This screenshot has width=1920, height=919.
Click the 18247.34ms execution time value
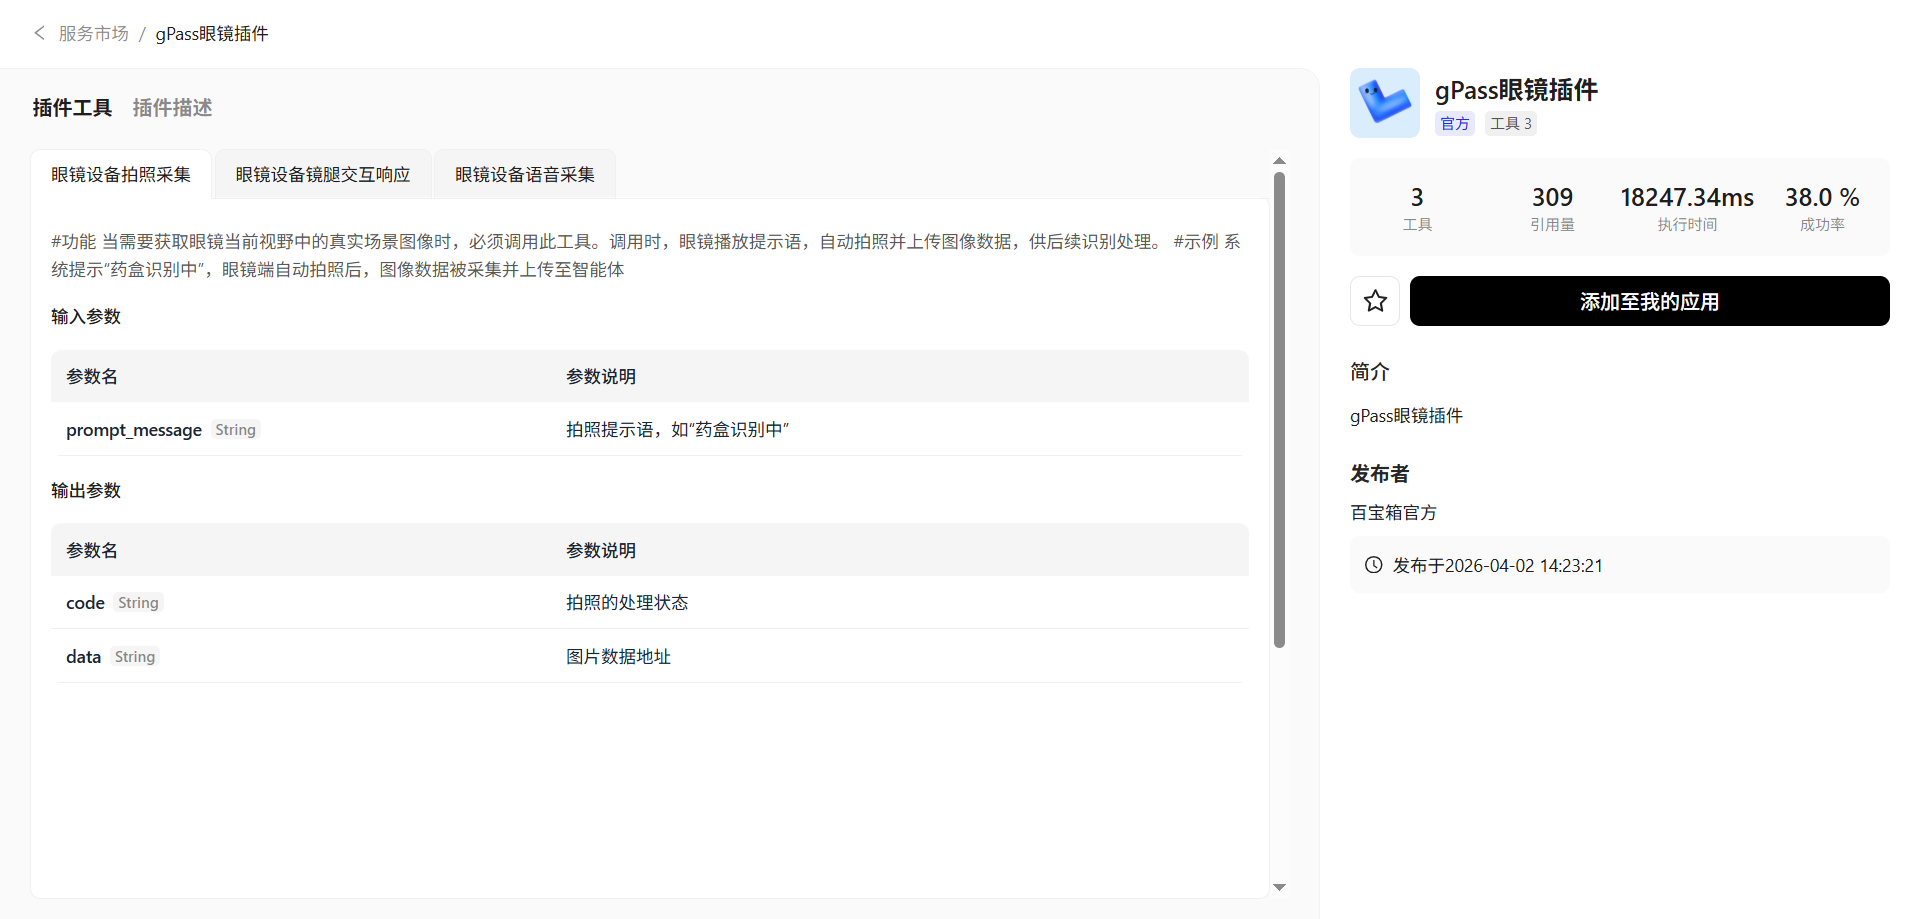[x=1687, y=197]
